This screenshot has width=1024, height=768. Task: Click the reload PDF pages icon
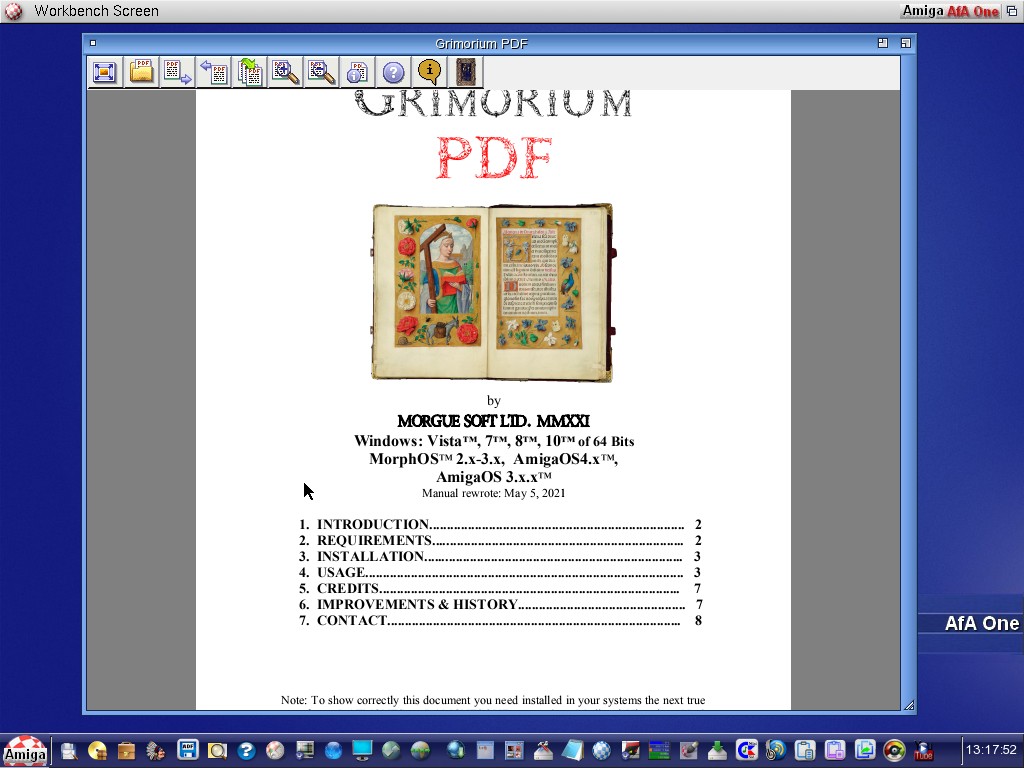(x=249, y=72)
